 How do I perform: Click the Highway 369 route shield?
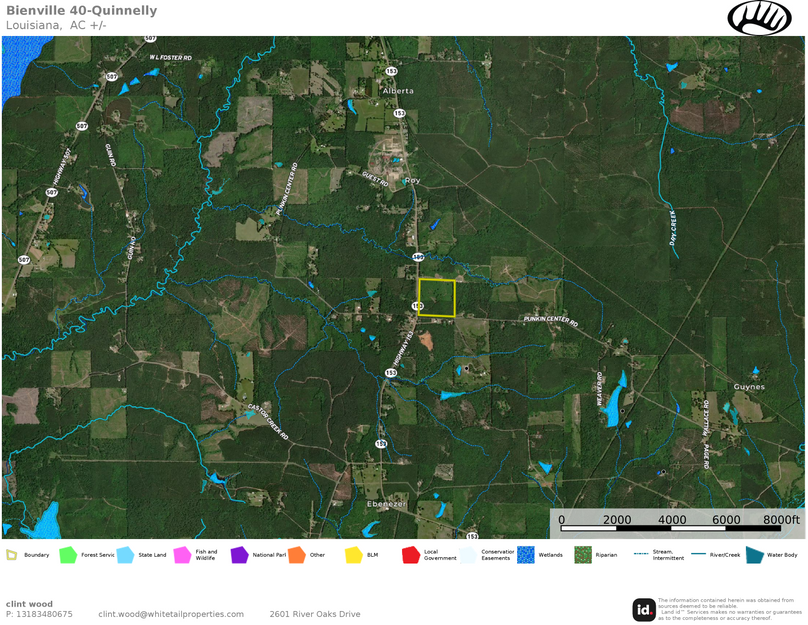[x=419, y=257]
